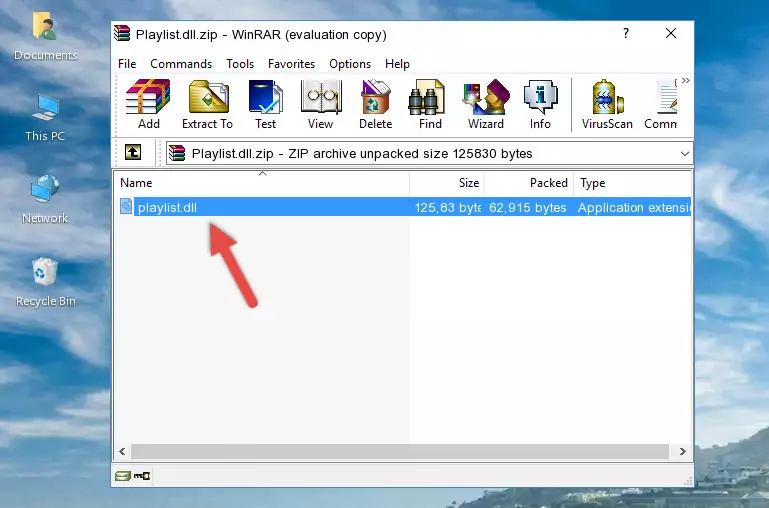
Task: Select the playlist.dll file name
Action: tap(167, 207)
